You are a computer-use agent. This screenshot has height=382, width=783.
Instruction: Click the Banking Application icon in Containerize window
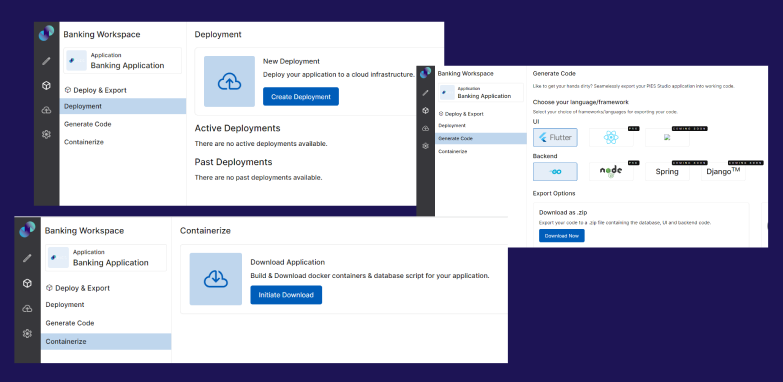coord(58,258)
